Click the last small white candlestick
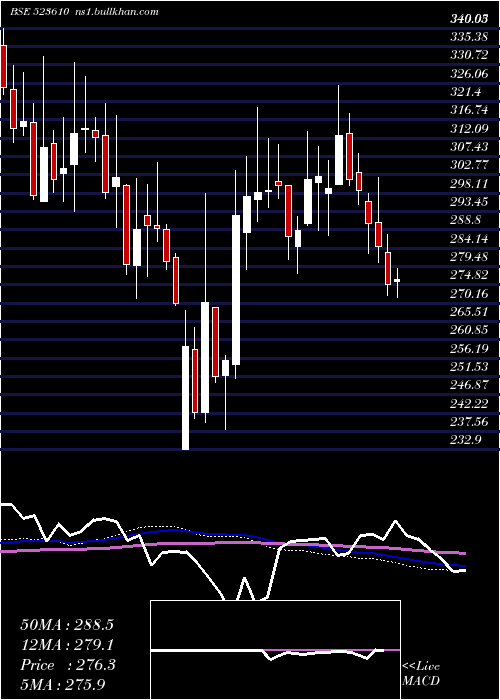The width and height of the screenshot is (500, 700). tap(397, 280)
